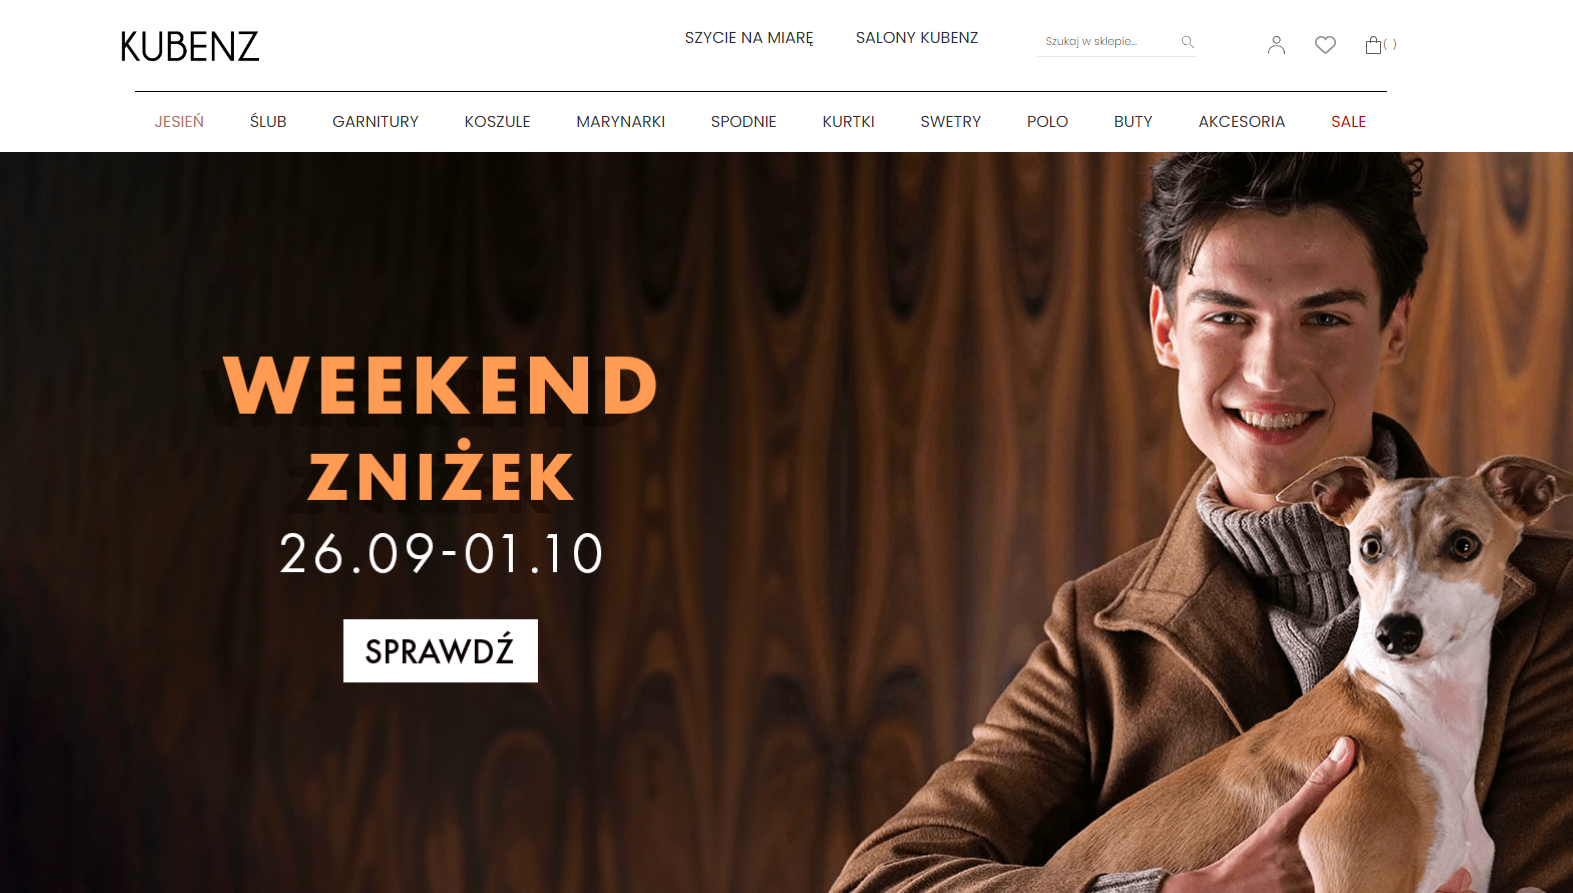The height and width of the screenshot is (893, 1573).
Task: Select the ŚLUB menu item
Action: tap(268, 122)
